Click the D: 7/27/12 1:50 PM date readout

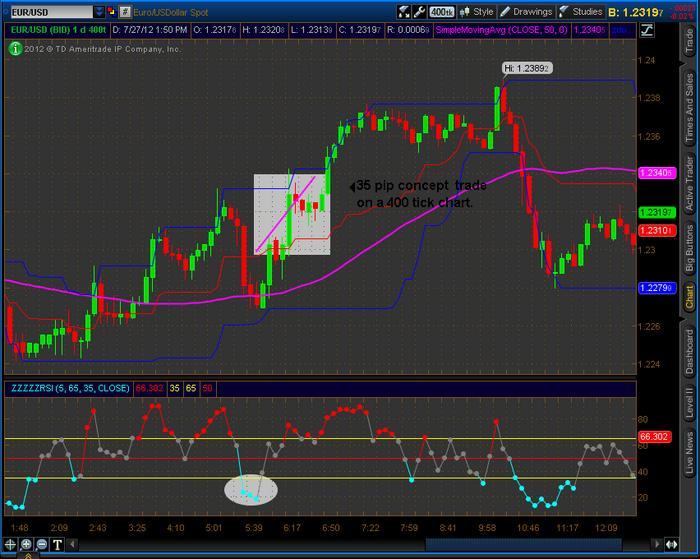[150, 30]
